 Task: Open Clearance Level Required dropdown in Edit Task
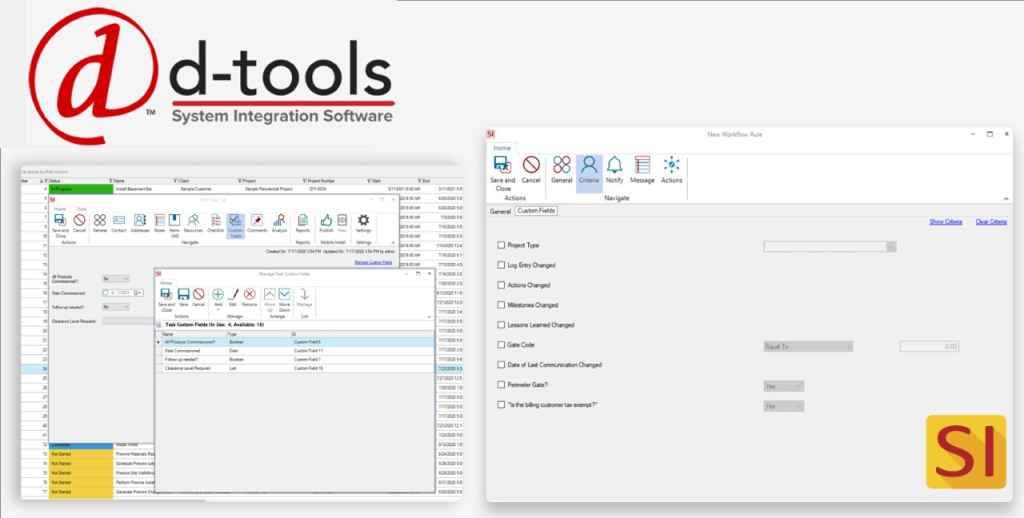coord(128,321)
